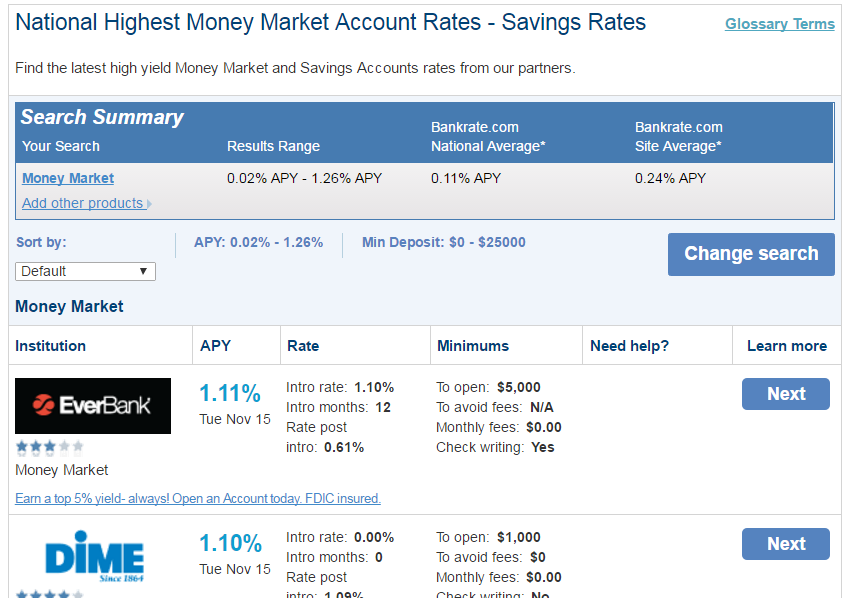Click Dime's 1.10% APY value
This screenshot has height=598, width=849.
coord(230,543)
